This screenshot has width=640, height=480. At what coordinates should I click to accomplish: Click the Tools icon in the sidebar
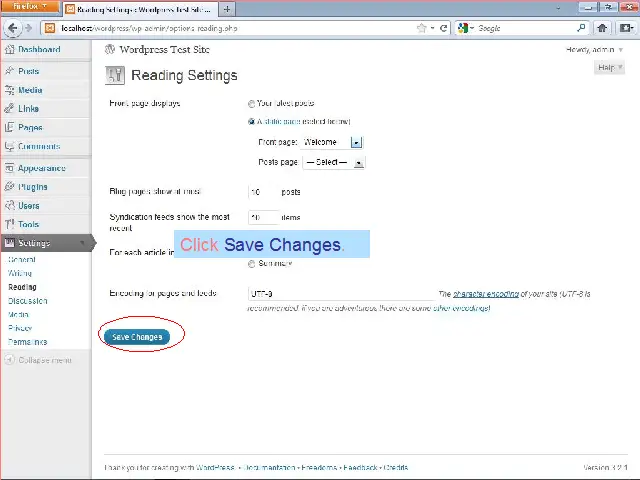(10, 224)
